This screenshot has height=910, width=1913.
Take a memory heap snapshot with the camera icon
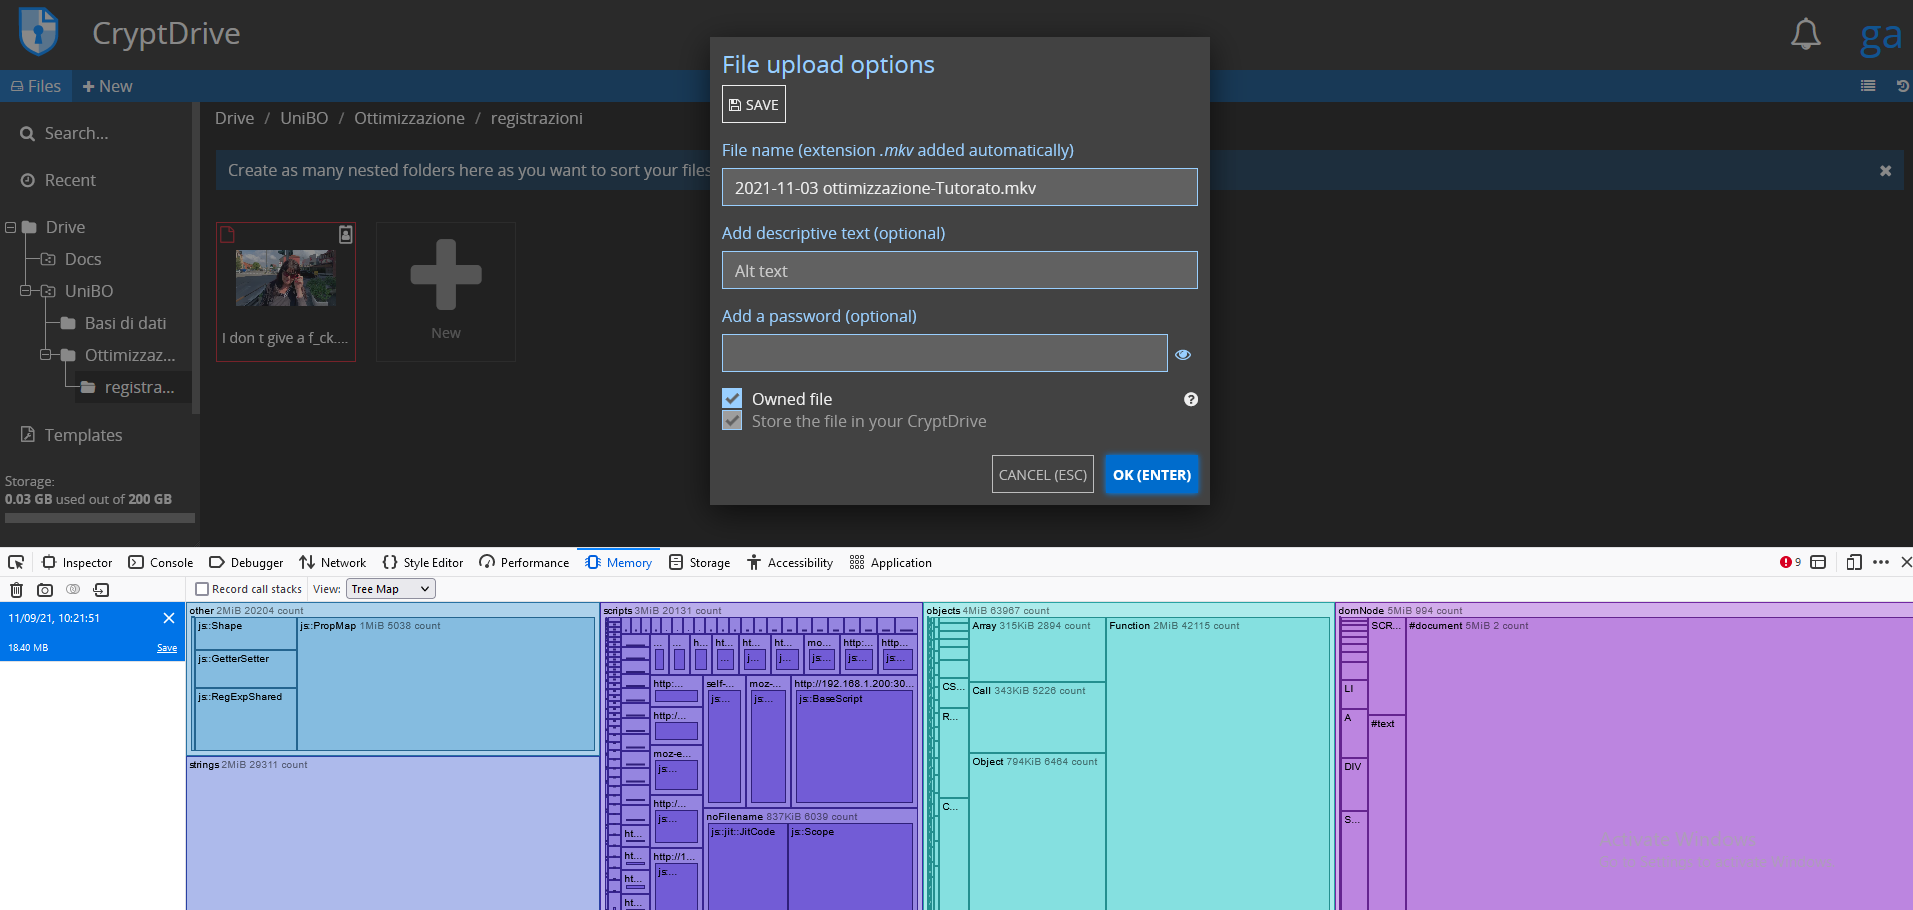[x=44, y=590]
